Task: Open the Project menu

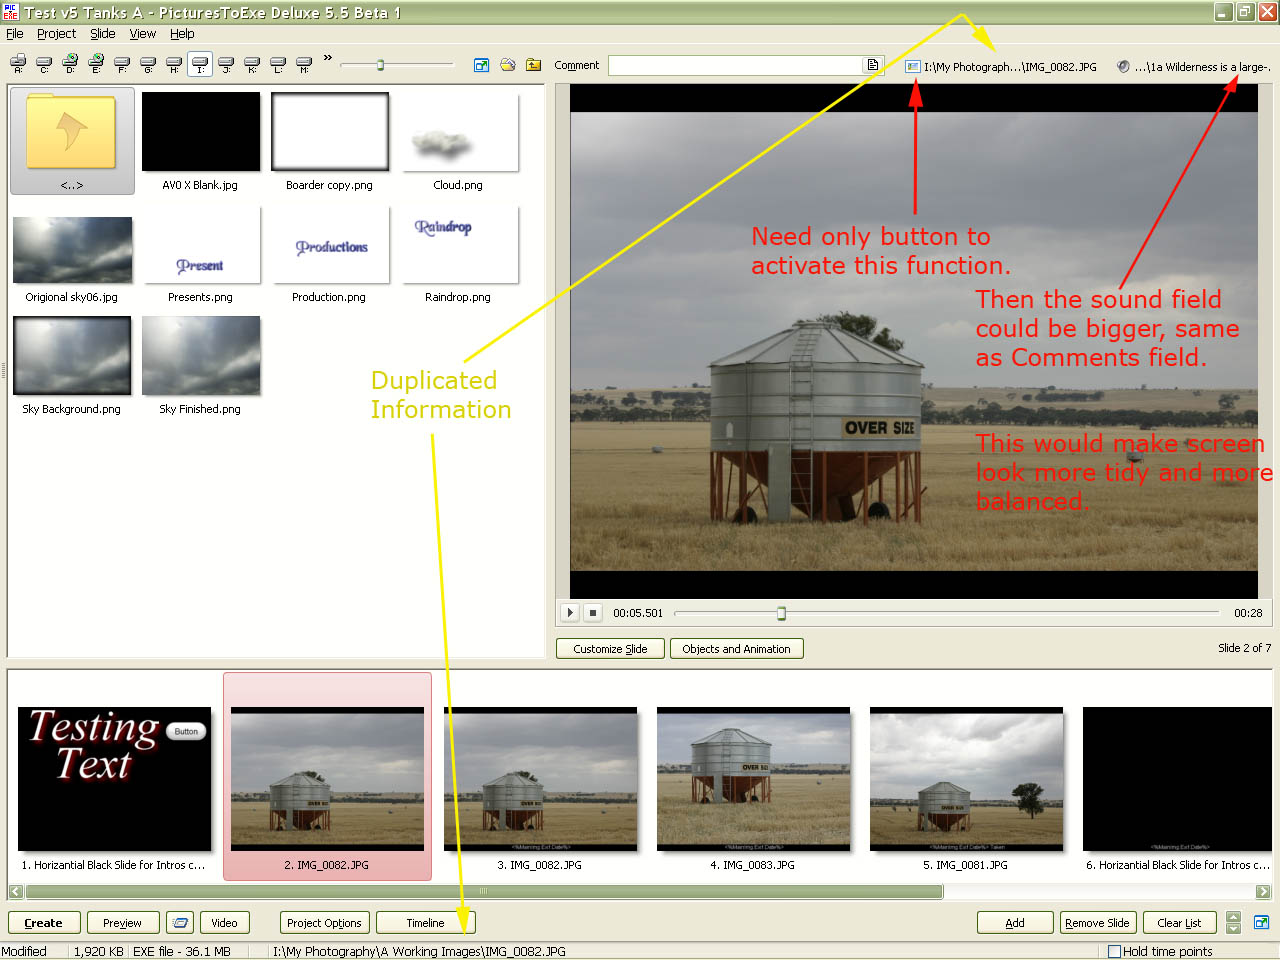Action: 56,33
